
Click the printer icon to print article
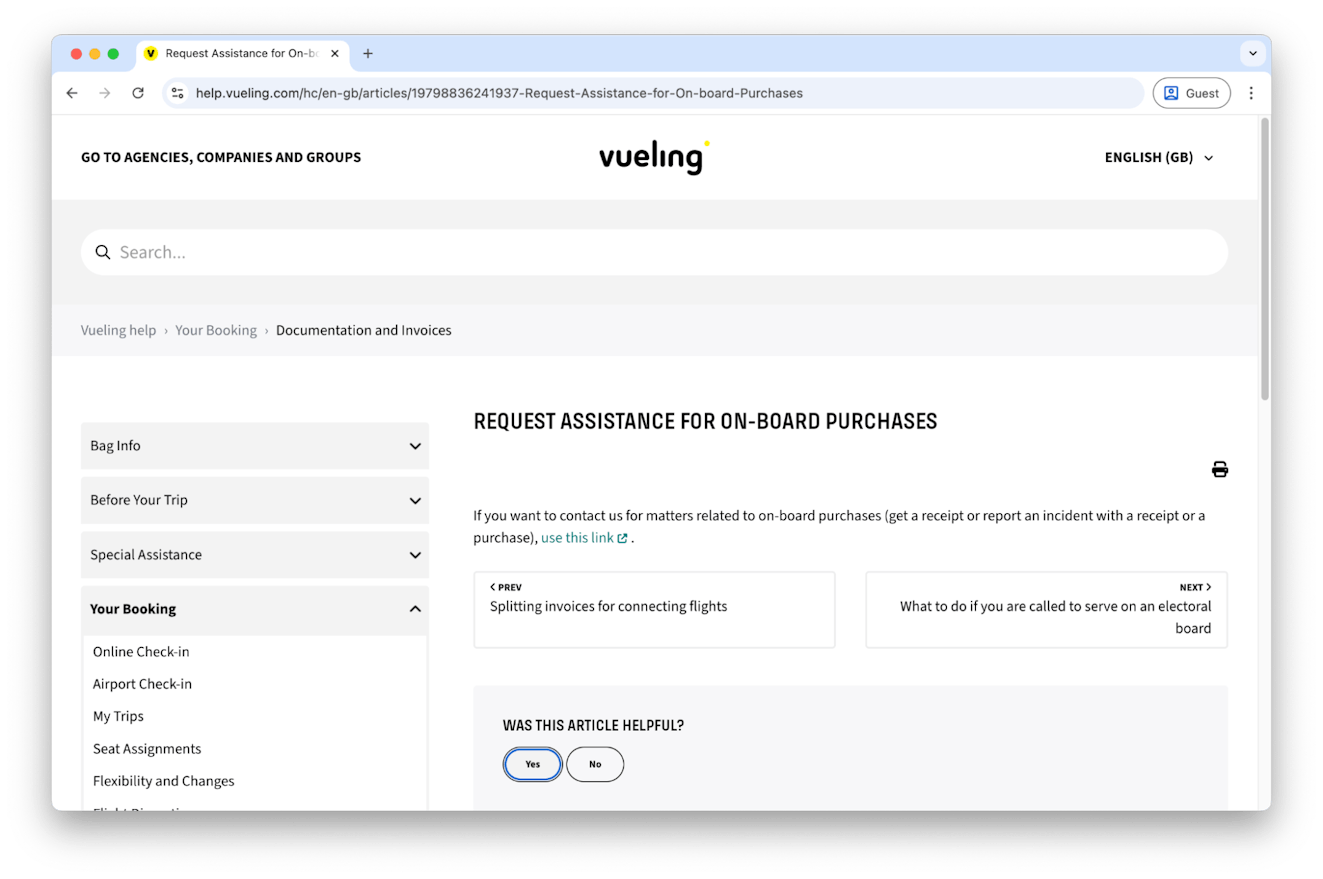click(x=1219, y=469)
